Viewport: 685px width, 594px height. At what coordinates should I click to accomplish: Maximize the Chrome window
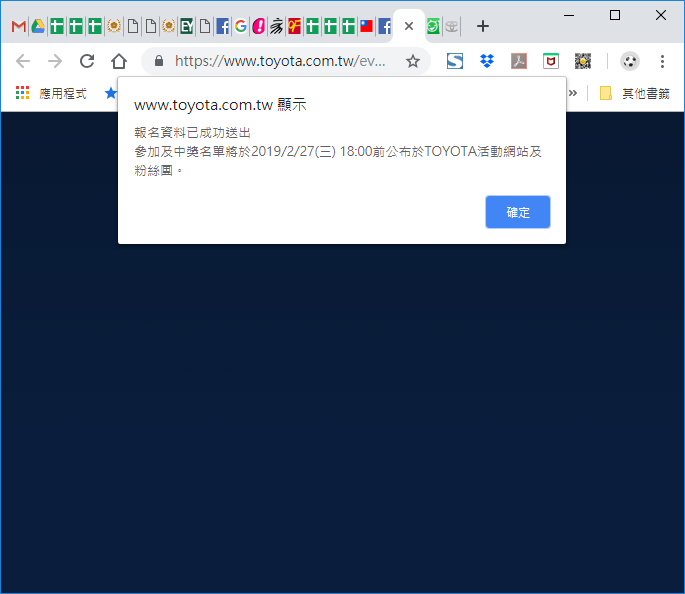(615, 15)
